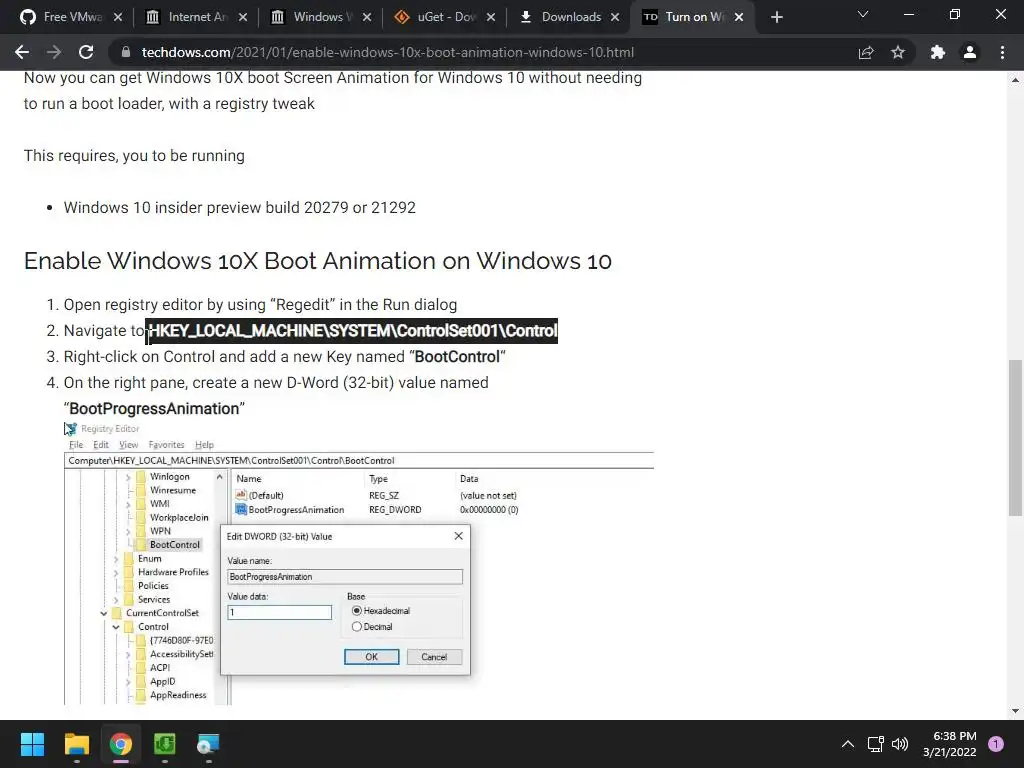The height and width of the screenshot is (768, 1024).
Task: Open the tab search chevron
Action: pyautogui.click(x=863, y=14)
